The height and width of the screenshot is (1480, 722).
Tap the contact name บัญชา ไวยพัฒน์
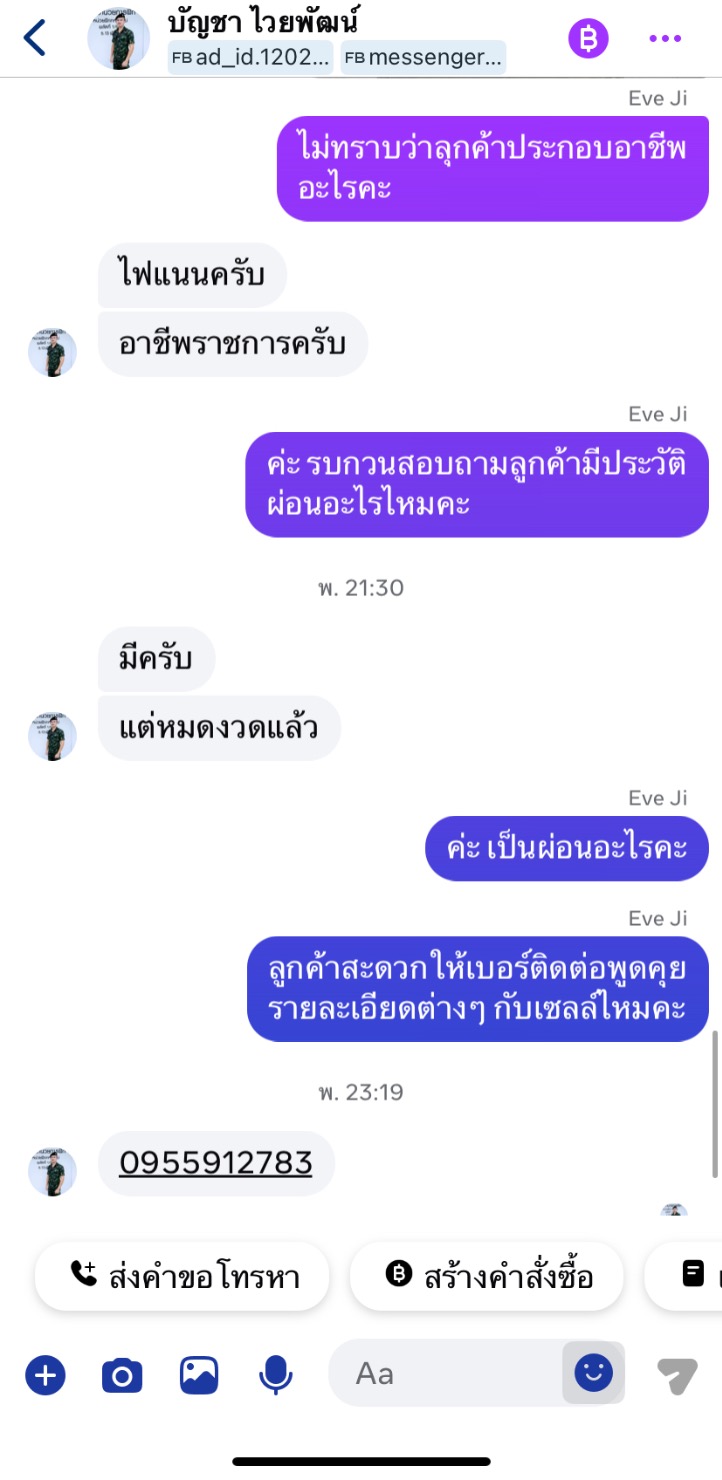pos(264,20)
